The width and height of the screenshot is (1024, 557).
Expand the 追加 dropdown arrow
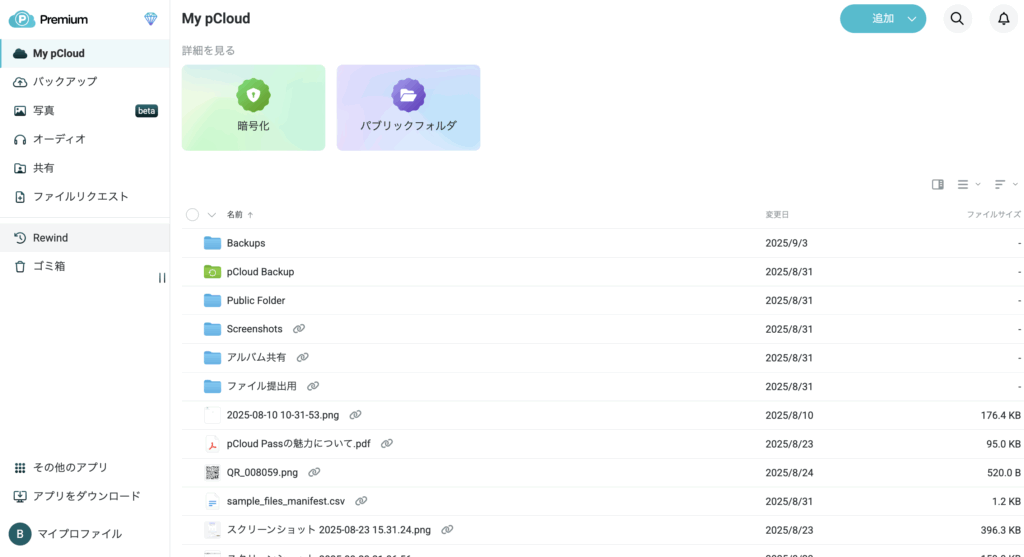pos(912,19)
